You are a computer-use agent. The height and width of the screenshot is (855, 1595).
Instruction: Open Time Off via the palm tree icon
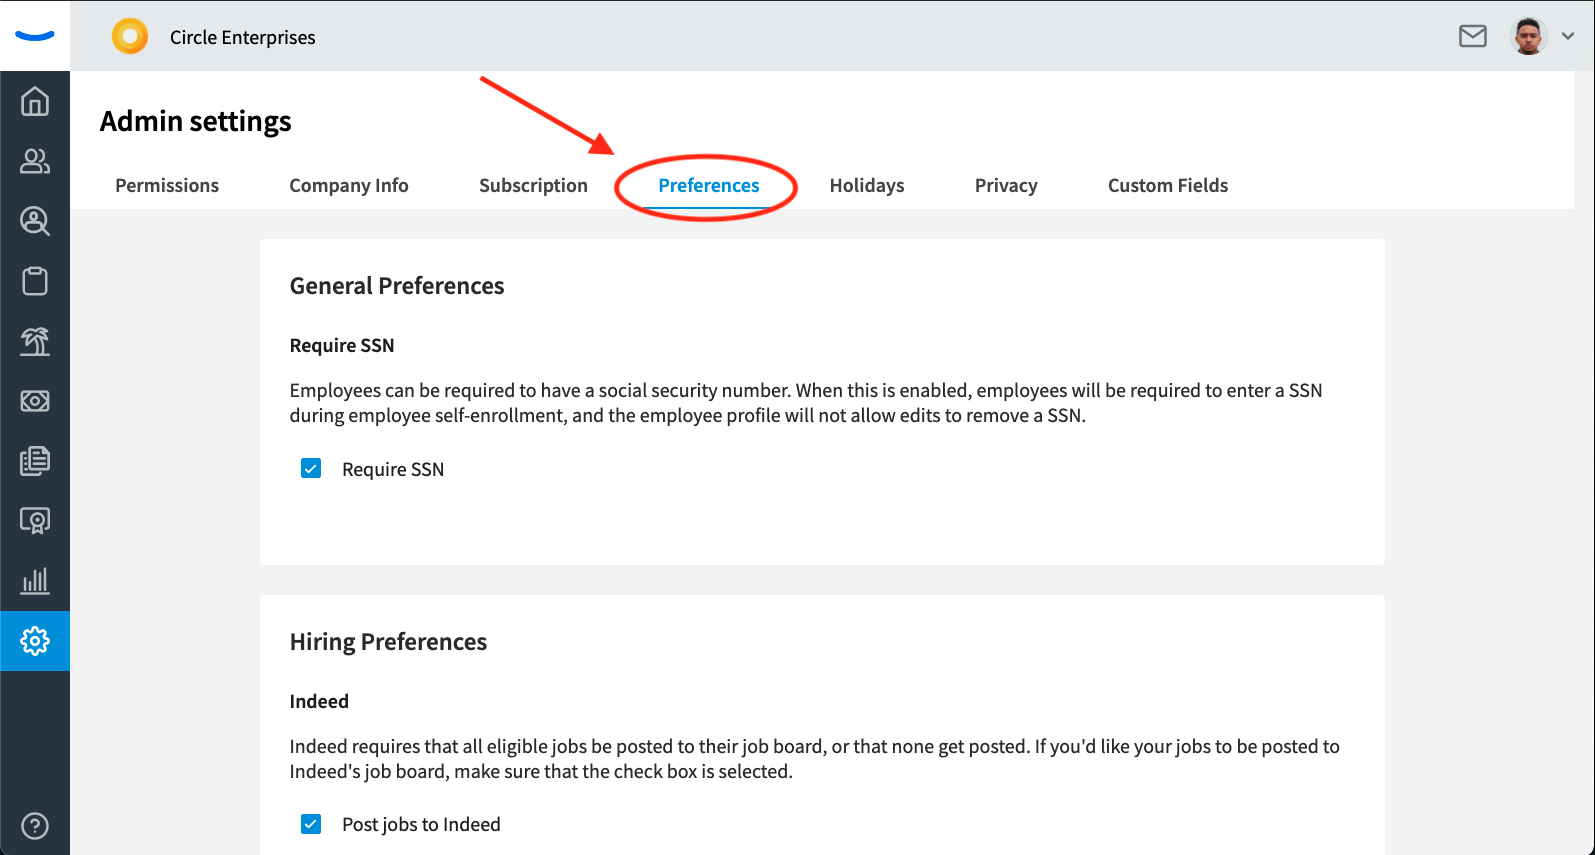click(35, 341)
